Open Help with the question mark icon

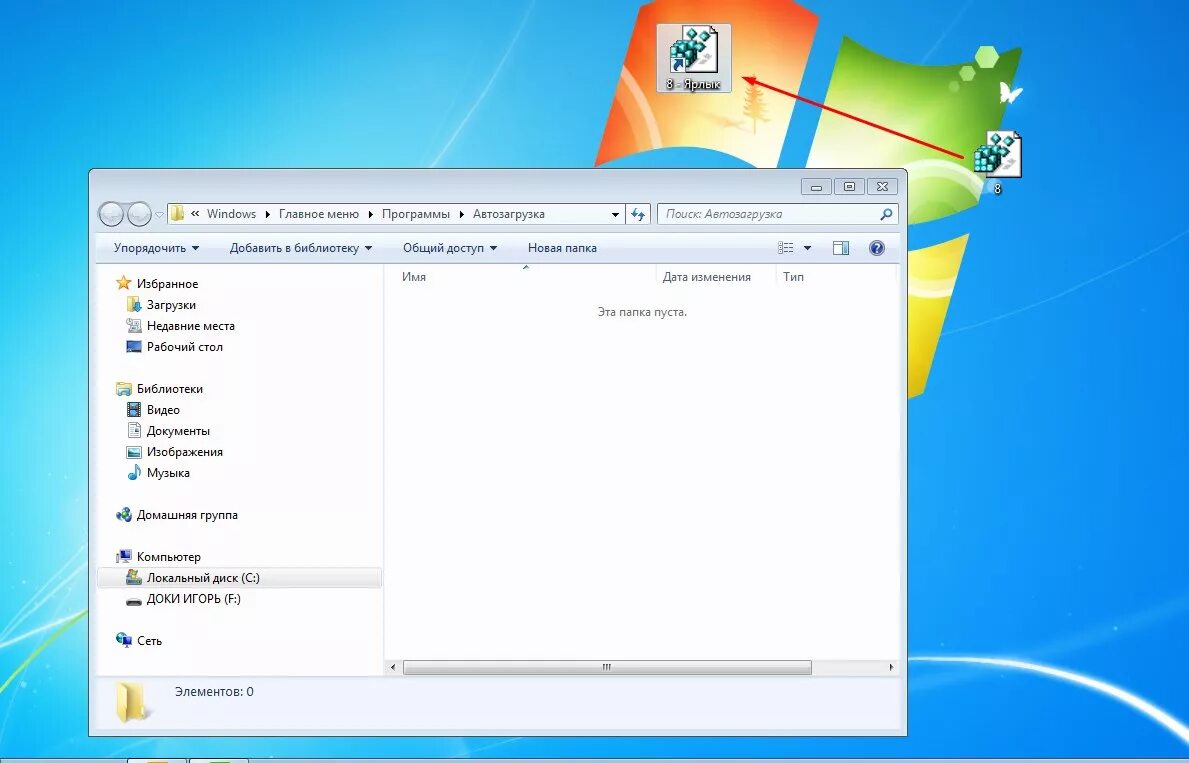(x=877, y=248)
